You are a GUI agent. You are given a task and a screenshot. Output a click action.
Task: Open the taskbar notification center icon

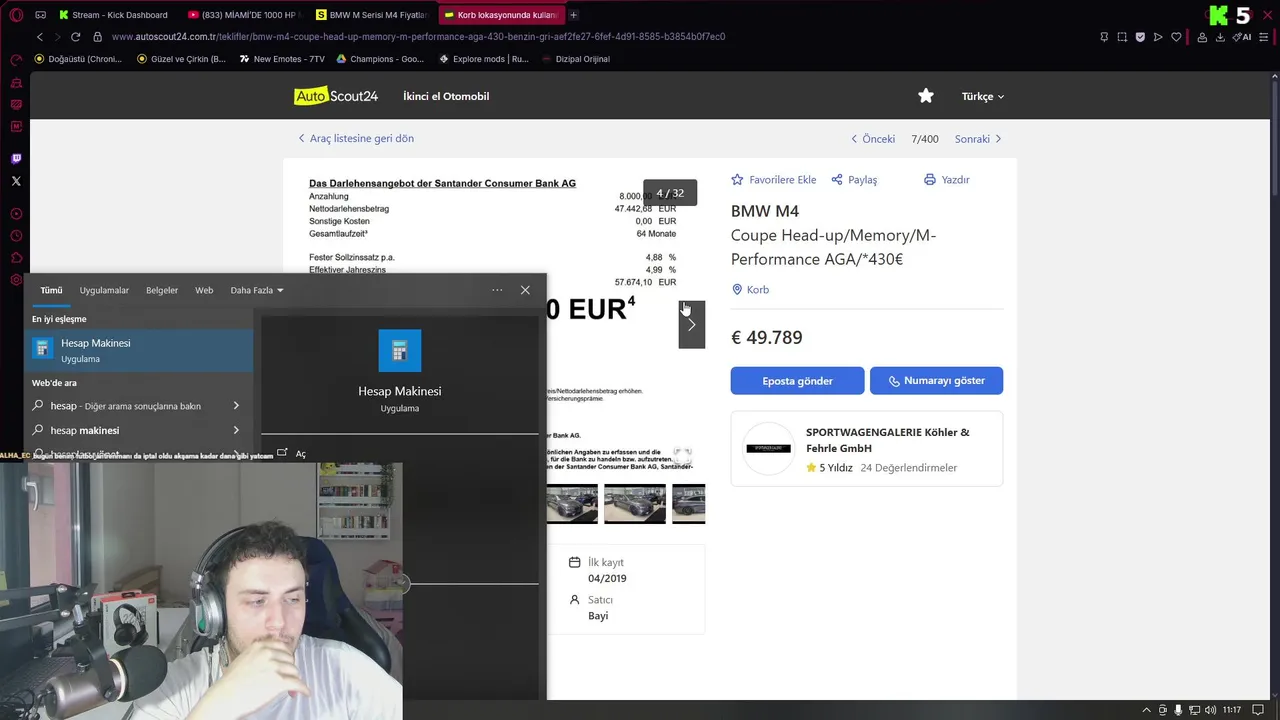[1259, 710]
